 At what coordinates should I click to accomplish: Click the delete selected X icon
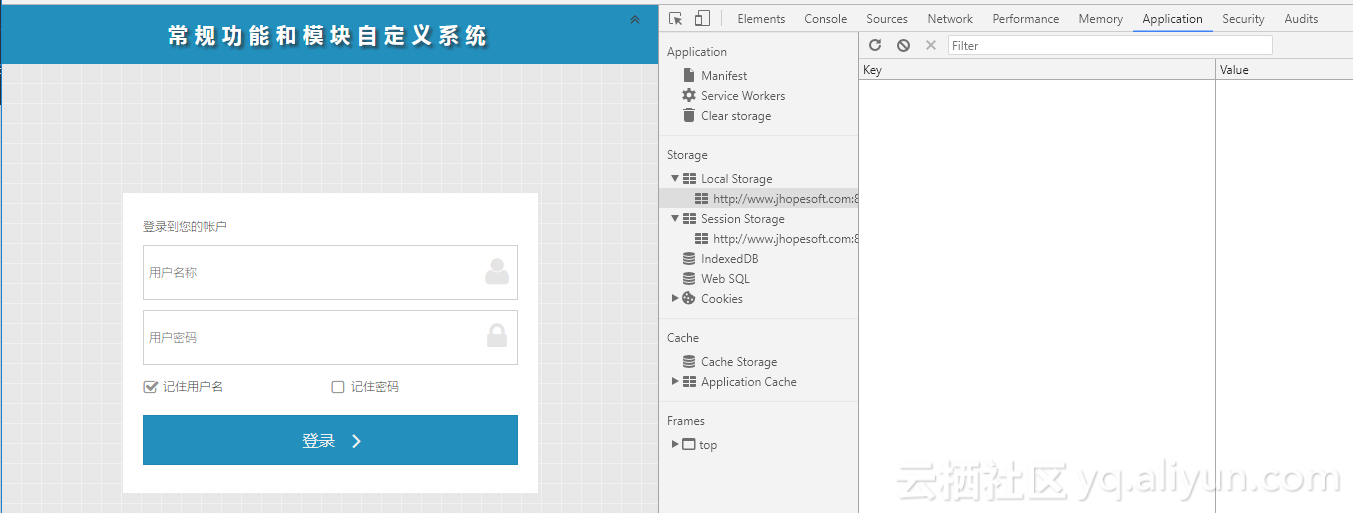[x=931, y=45]
